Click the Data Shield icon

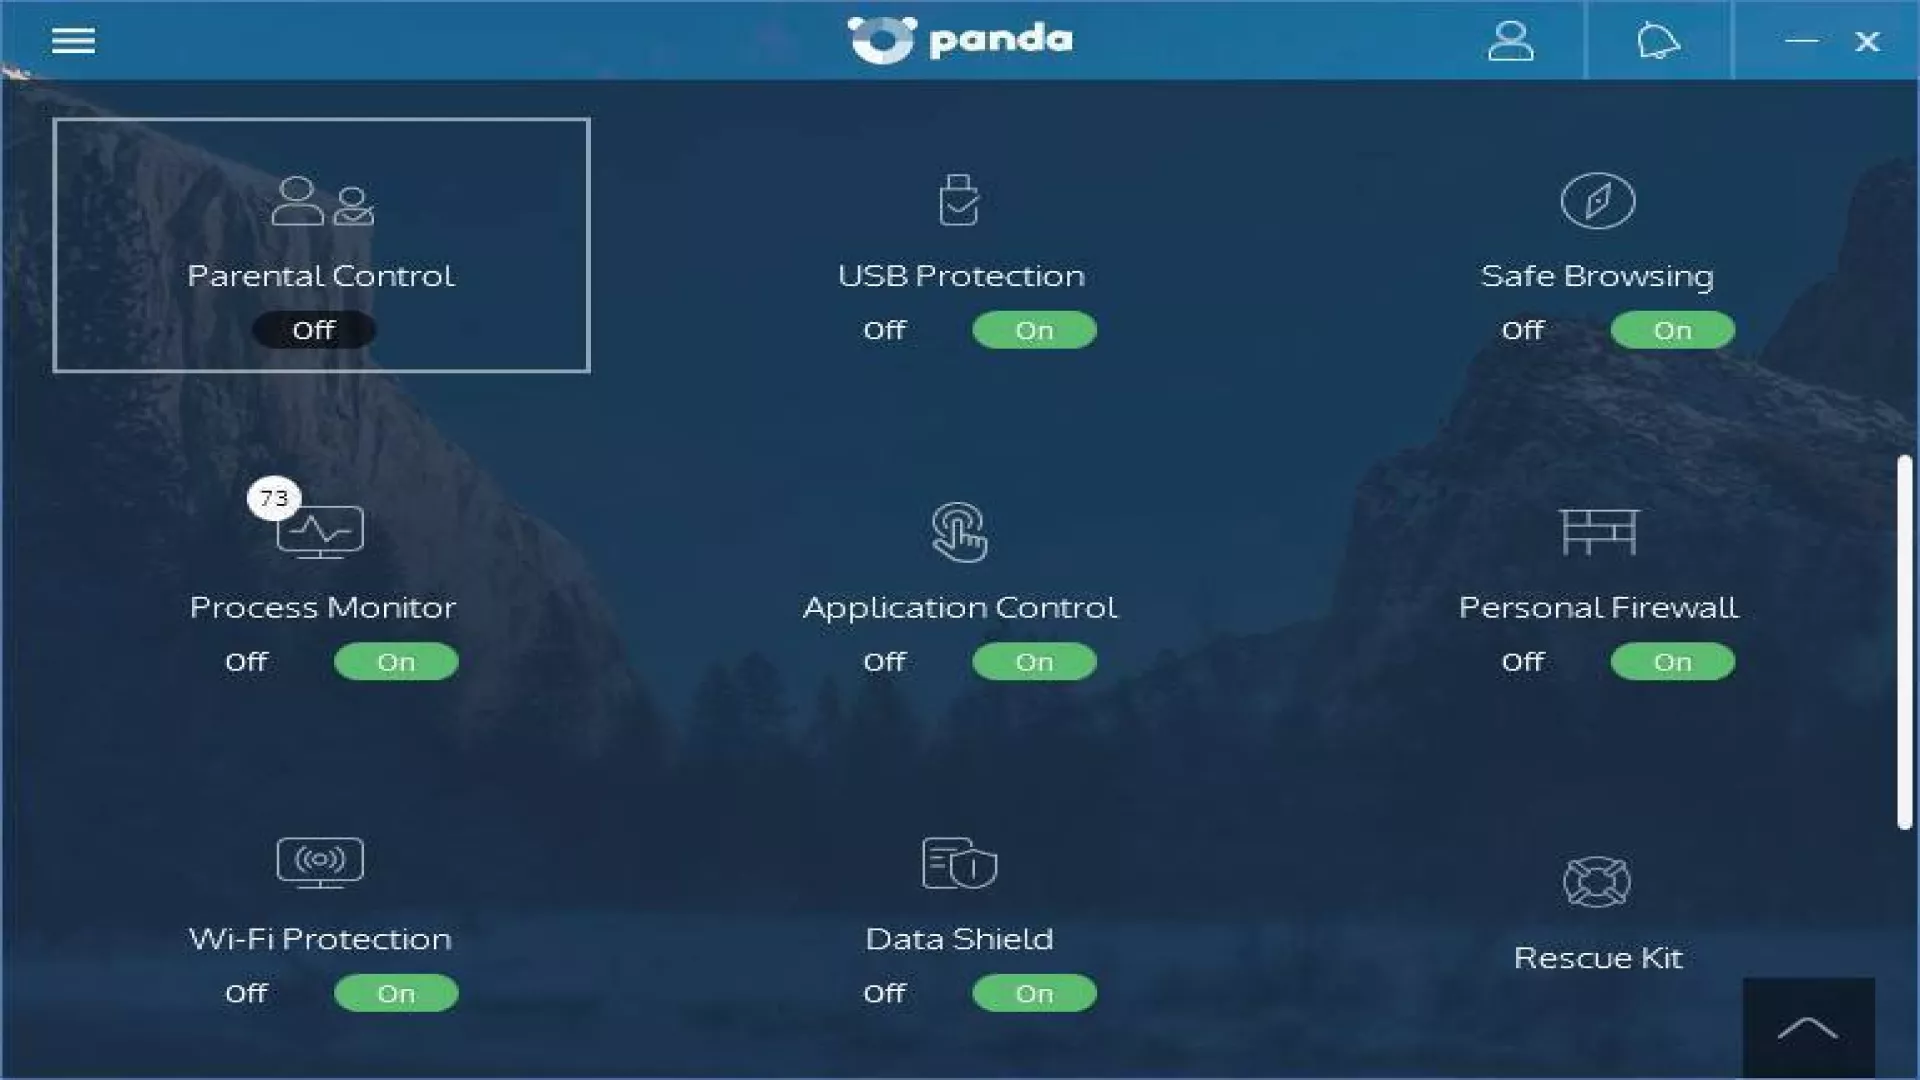(x=959, y=864)
